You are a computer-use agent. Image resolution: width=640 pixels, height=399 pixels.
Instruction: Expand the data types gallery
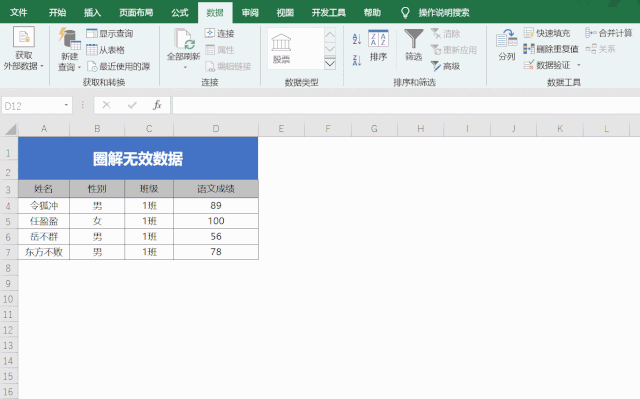pos(330,64)
